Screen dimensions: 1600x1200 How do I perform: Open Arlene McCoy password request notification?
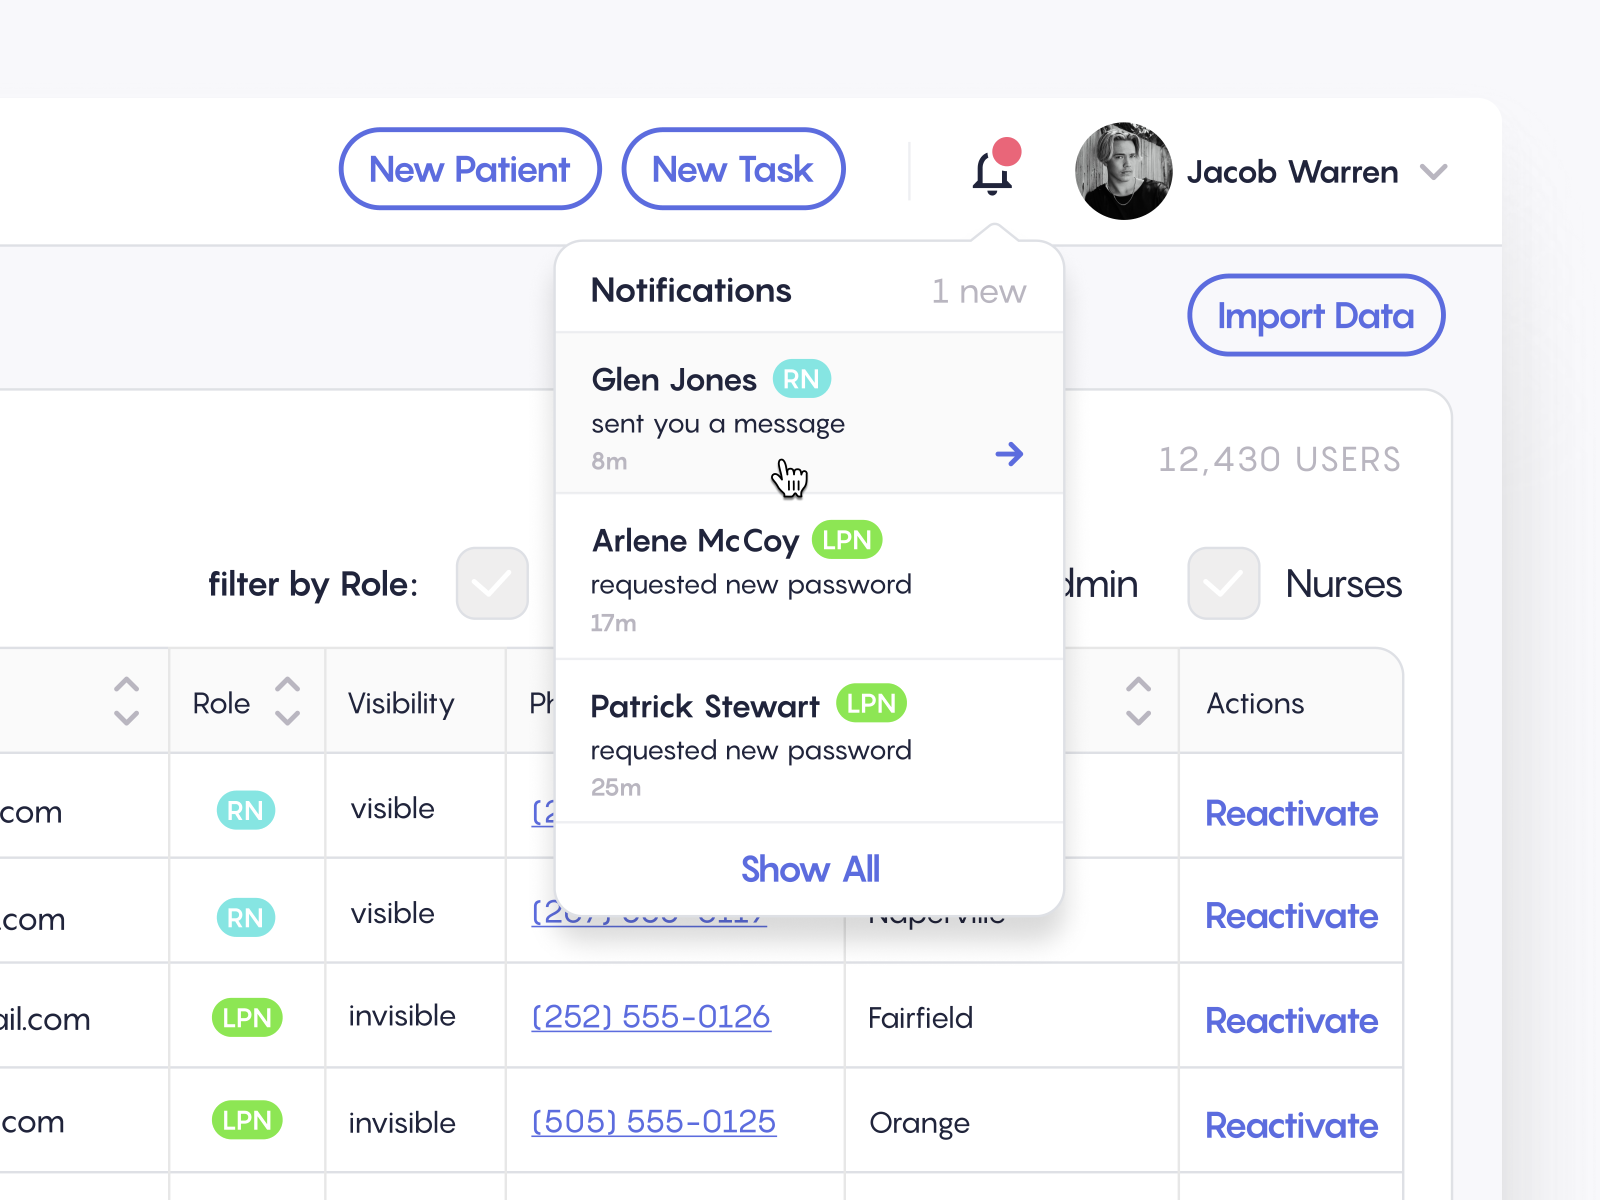[x=809, y=576]
